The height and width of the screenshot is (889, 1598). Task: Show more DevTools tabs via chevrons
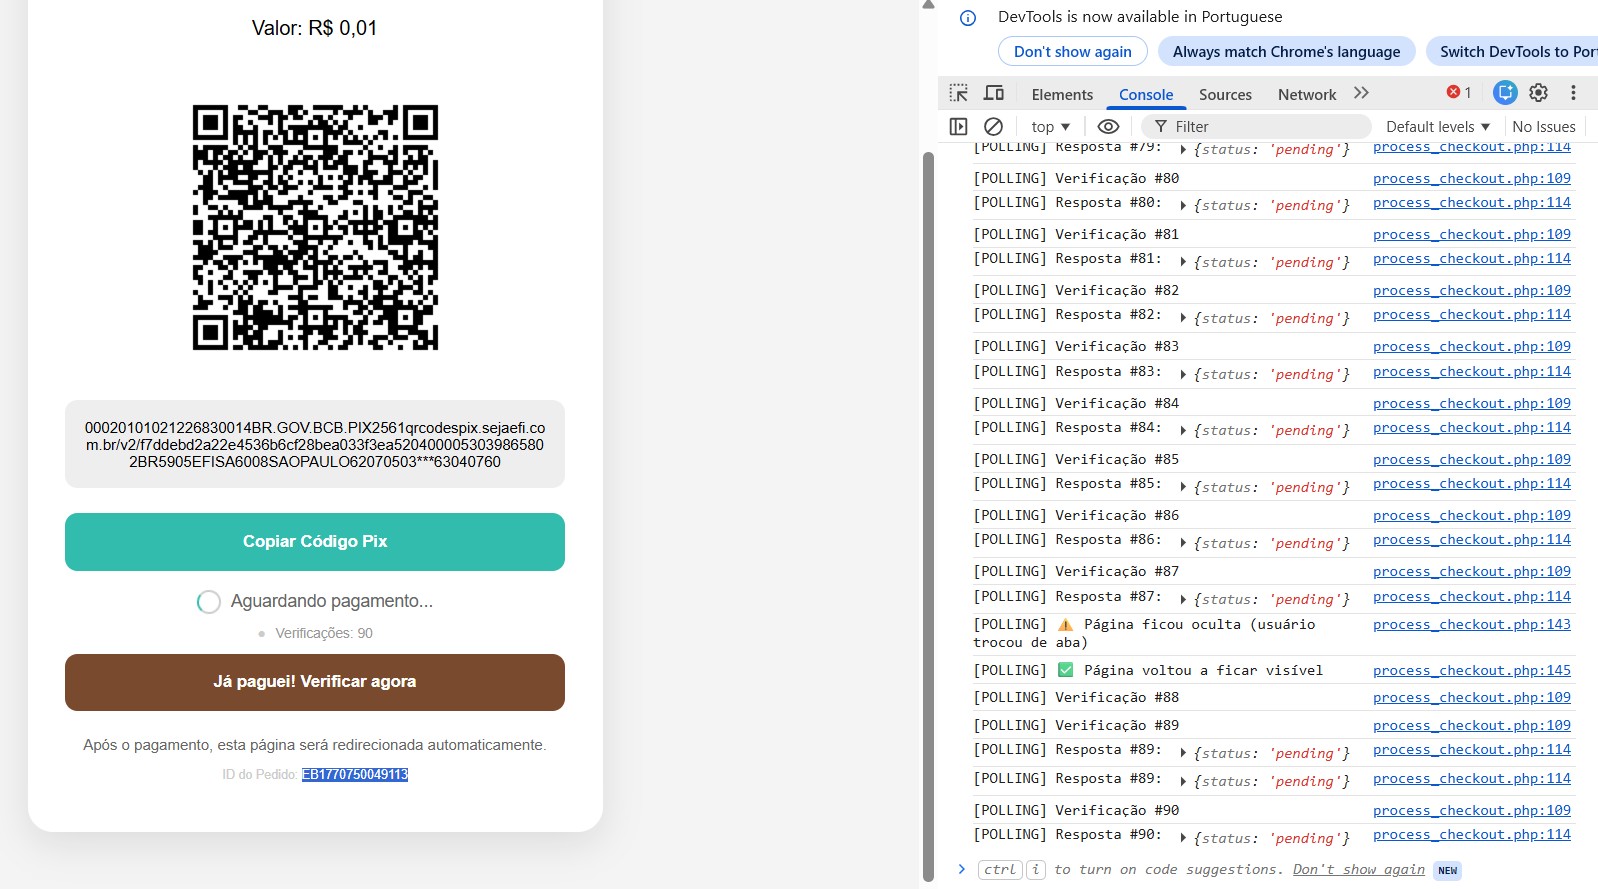1361,93
